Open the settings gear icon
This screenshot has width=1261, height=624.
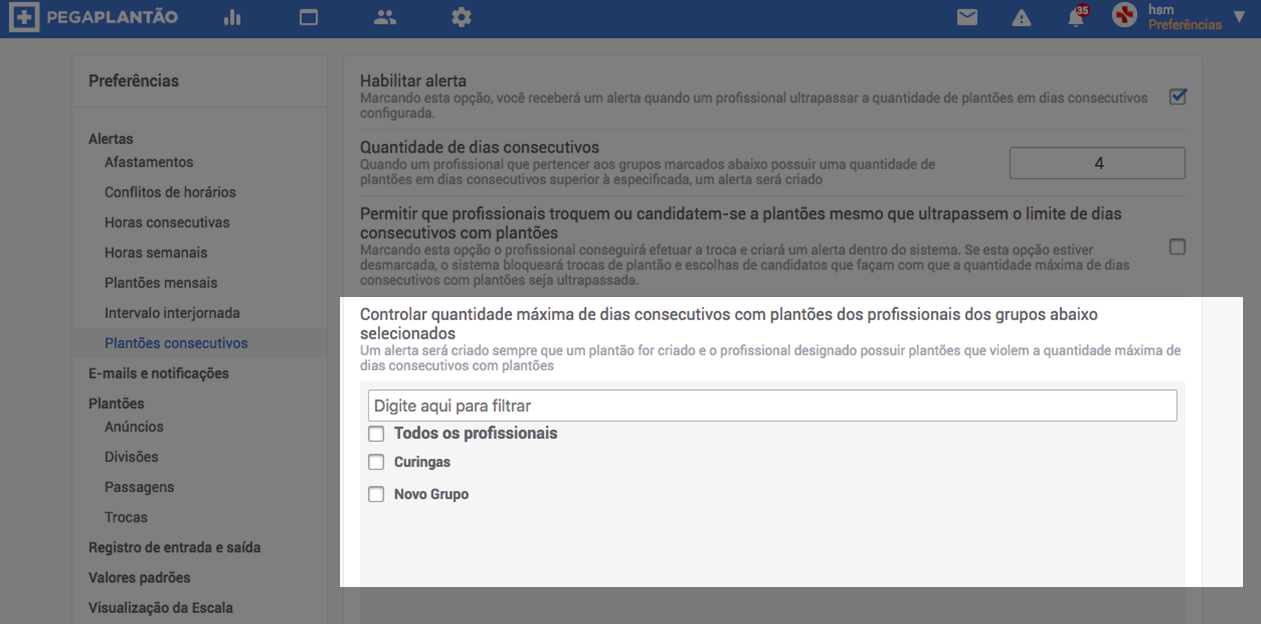coord(461,17)
